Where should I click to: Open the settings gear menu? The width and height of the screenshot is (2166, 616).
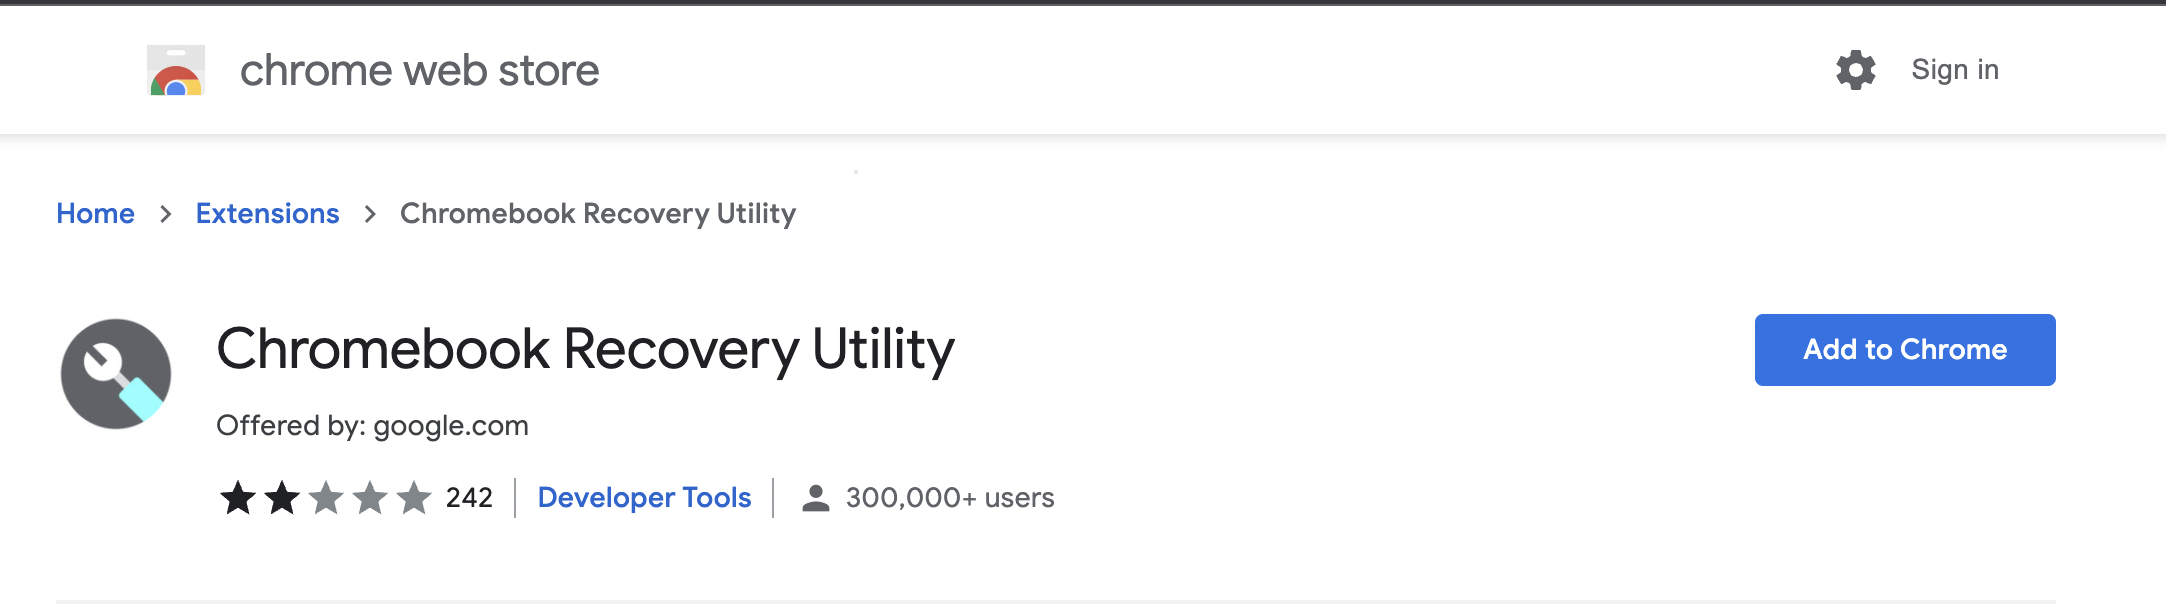pyautogui.click(x=1855, y=70)
